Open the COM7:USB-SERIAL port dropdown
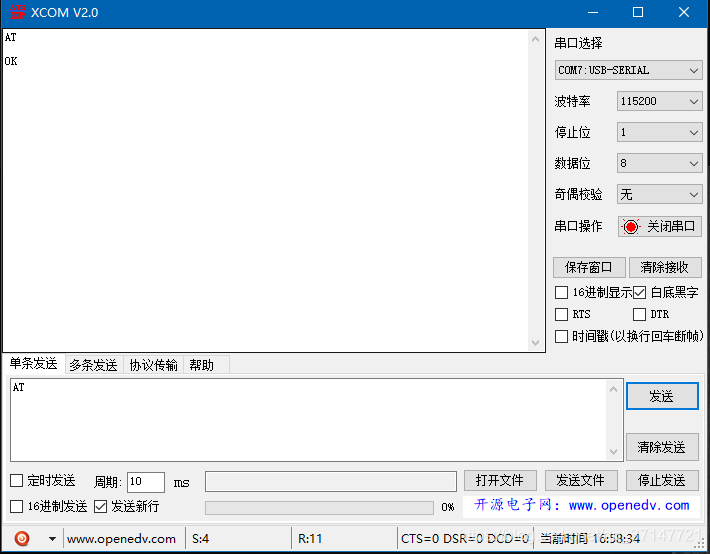The image size is (710, 554). pyautogui.click(x=628, y=70)
